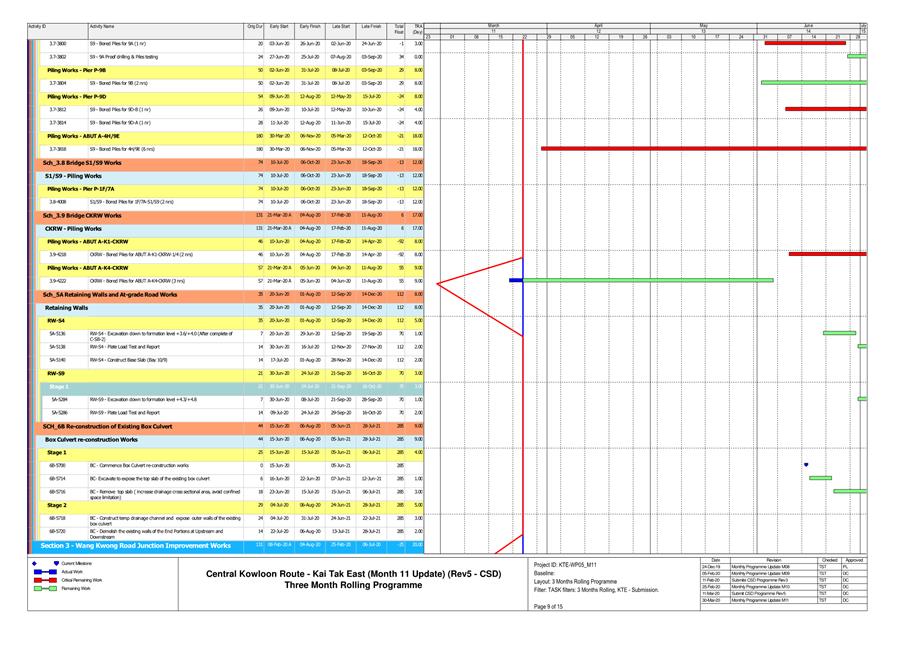Click the Total Float column header

(x=400, y=28)
